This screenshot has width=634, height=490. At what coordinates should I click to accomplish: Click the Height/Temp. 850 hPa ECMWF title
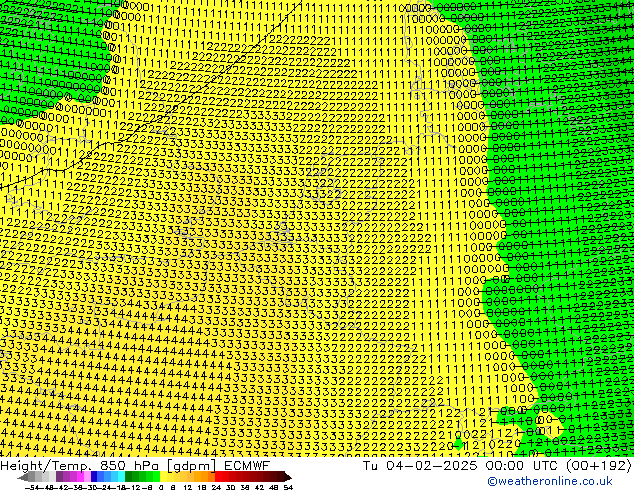click(x=135, y=465)
